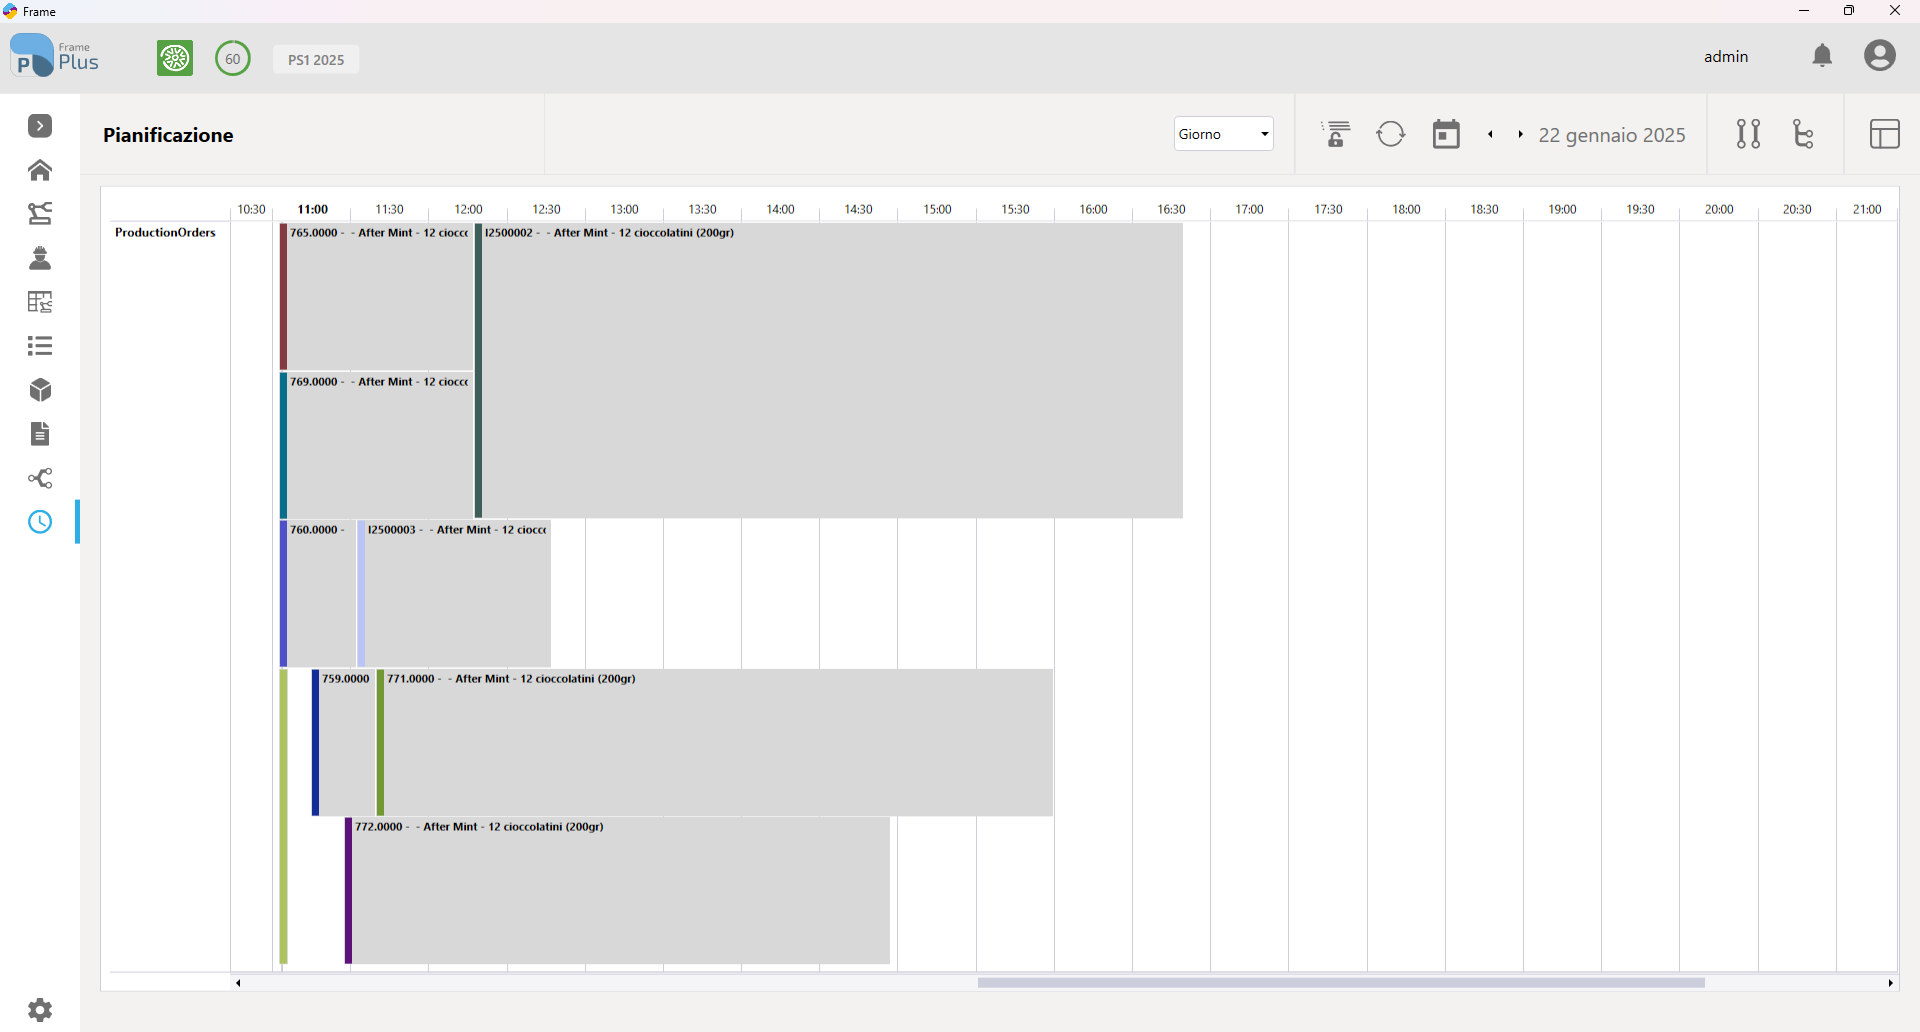The height and width of the screenshot is (1032, 1920).
Task: Open notifications bell
Action: click(x=1823, y=56)
